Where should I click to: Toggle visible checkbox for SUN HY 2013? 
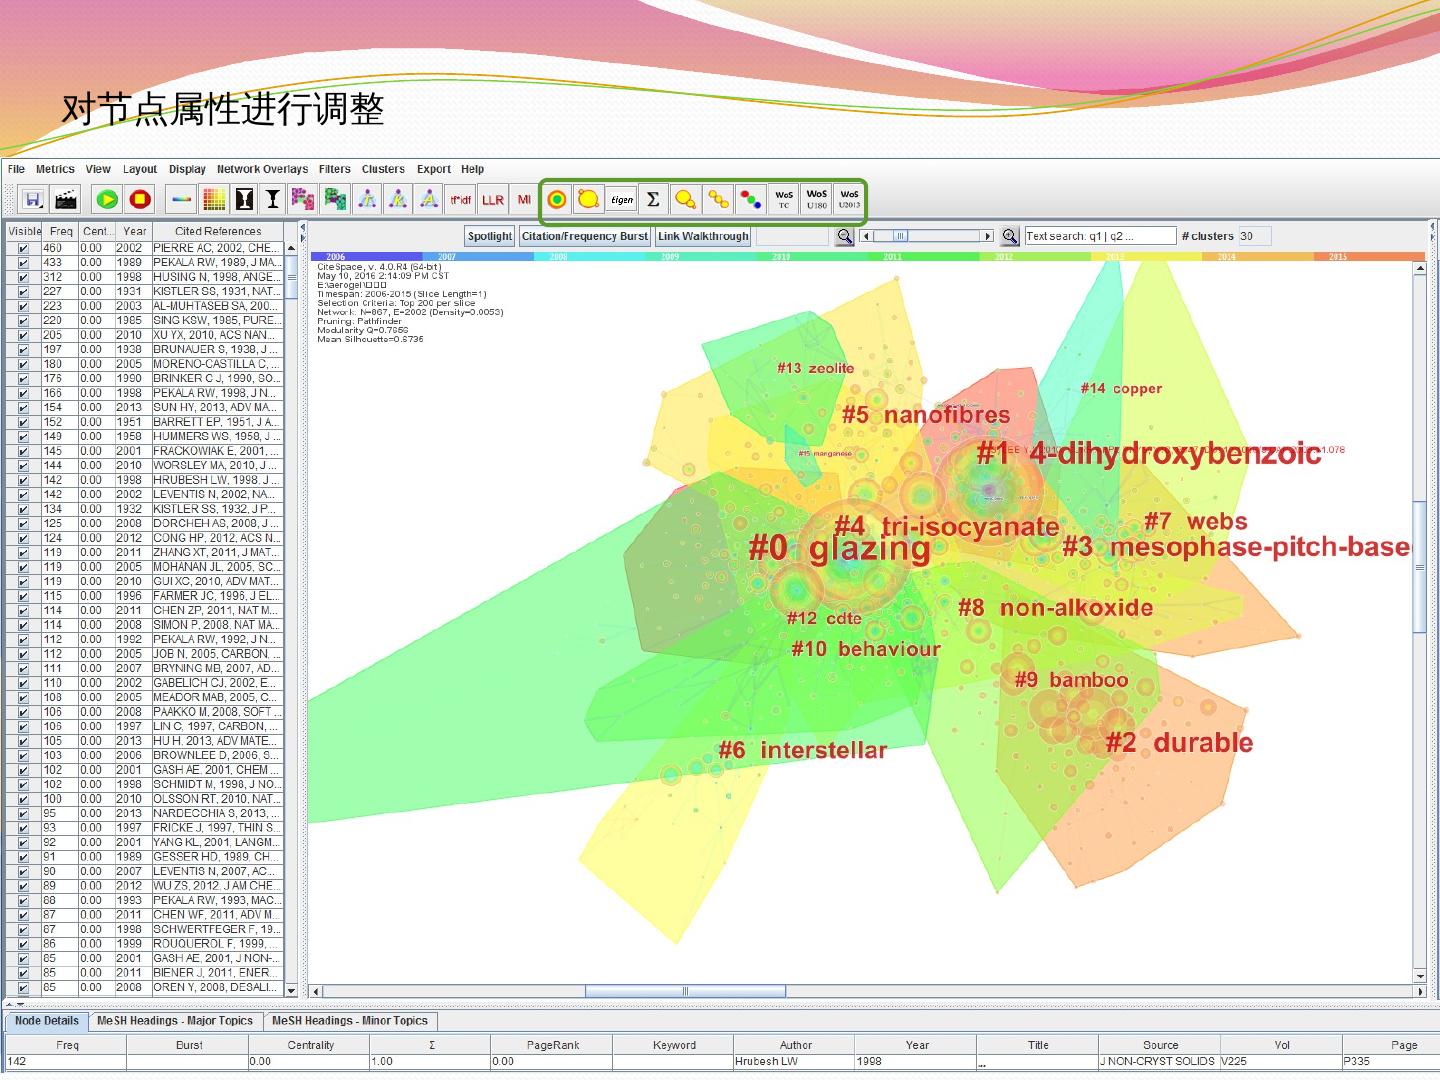coord(22,408)
